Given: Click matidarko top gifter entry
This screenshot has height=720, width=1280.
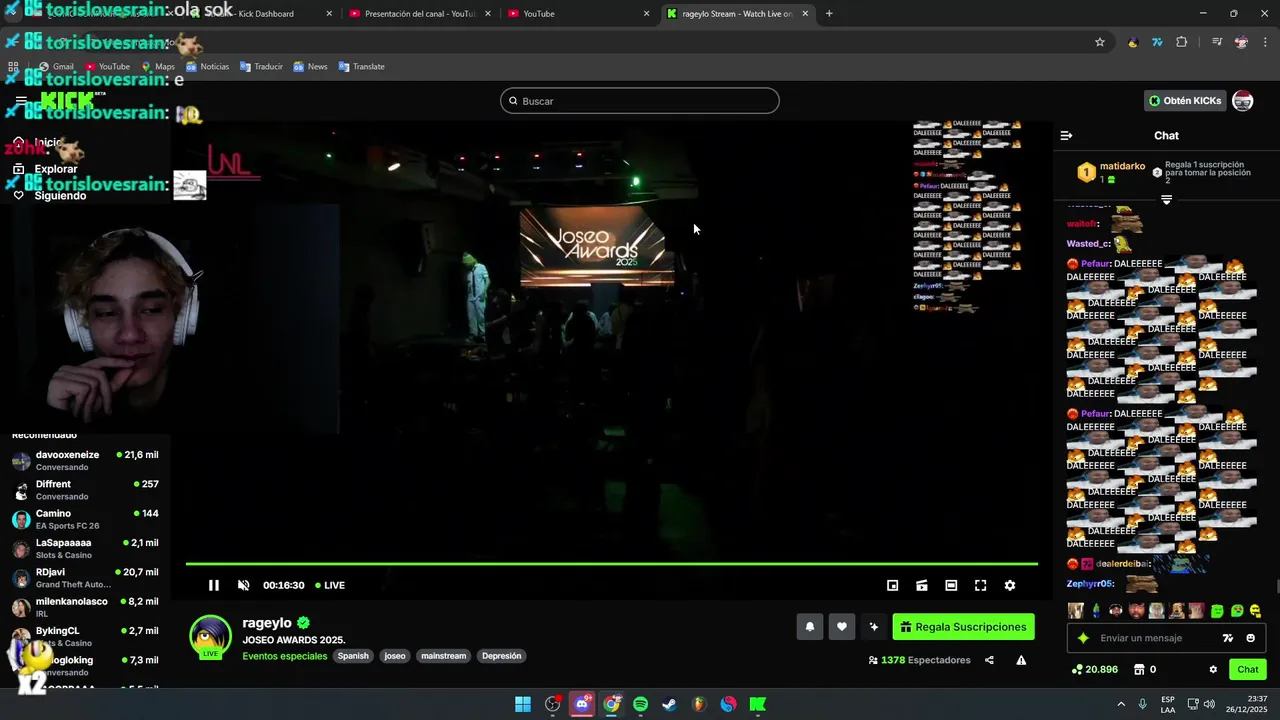Looking at the screenshot, I should tap(1111, 172).
